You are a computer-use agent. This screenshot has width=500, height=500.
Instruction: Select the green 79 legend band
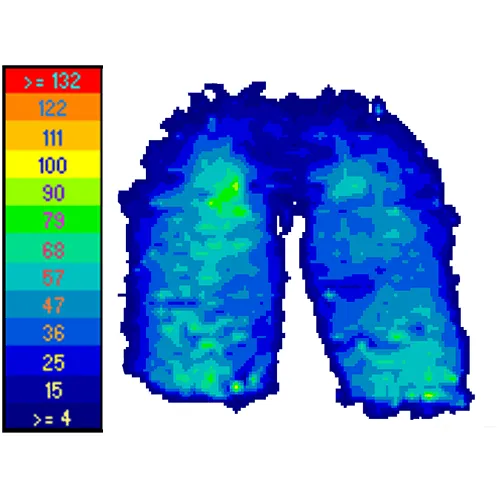coord(53,220)
